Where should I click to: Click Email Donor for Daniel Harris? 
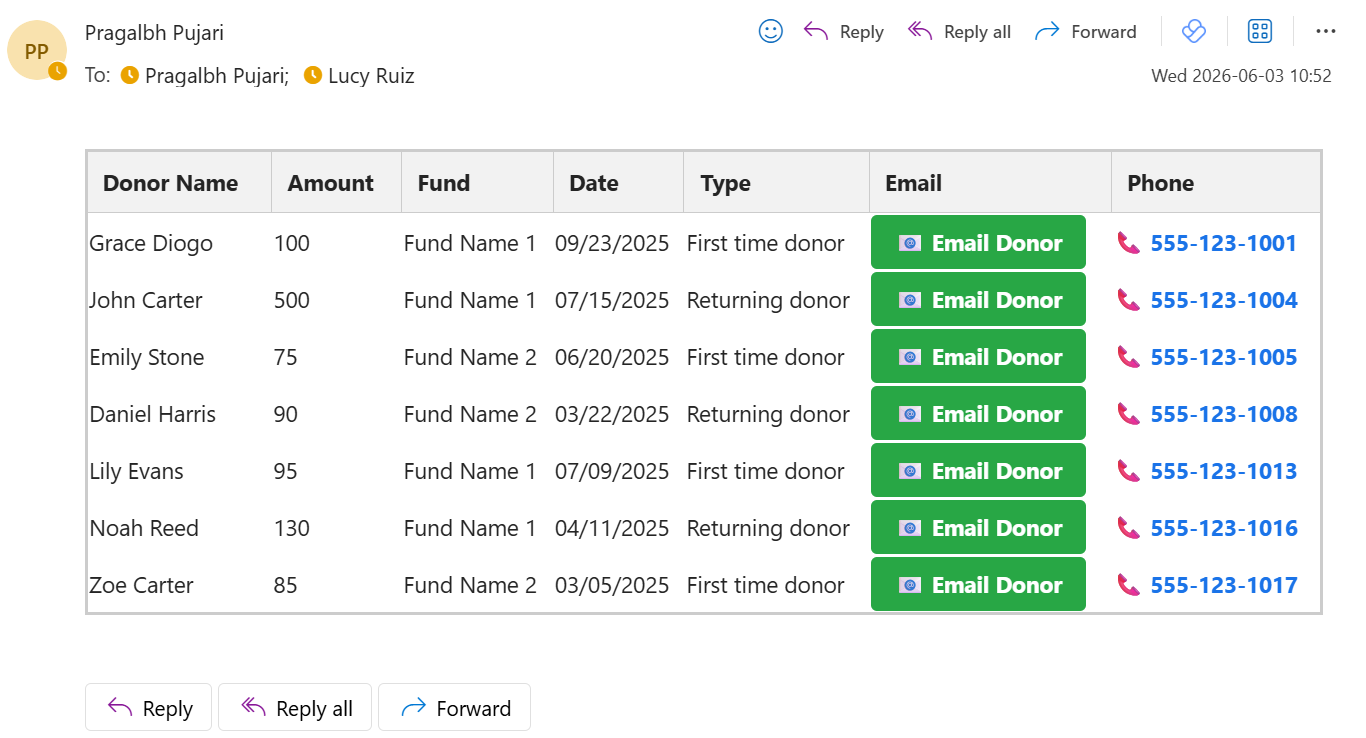(x=978, y=413)
